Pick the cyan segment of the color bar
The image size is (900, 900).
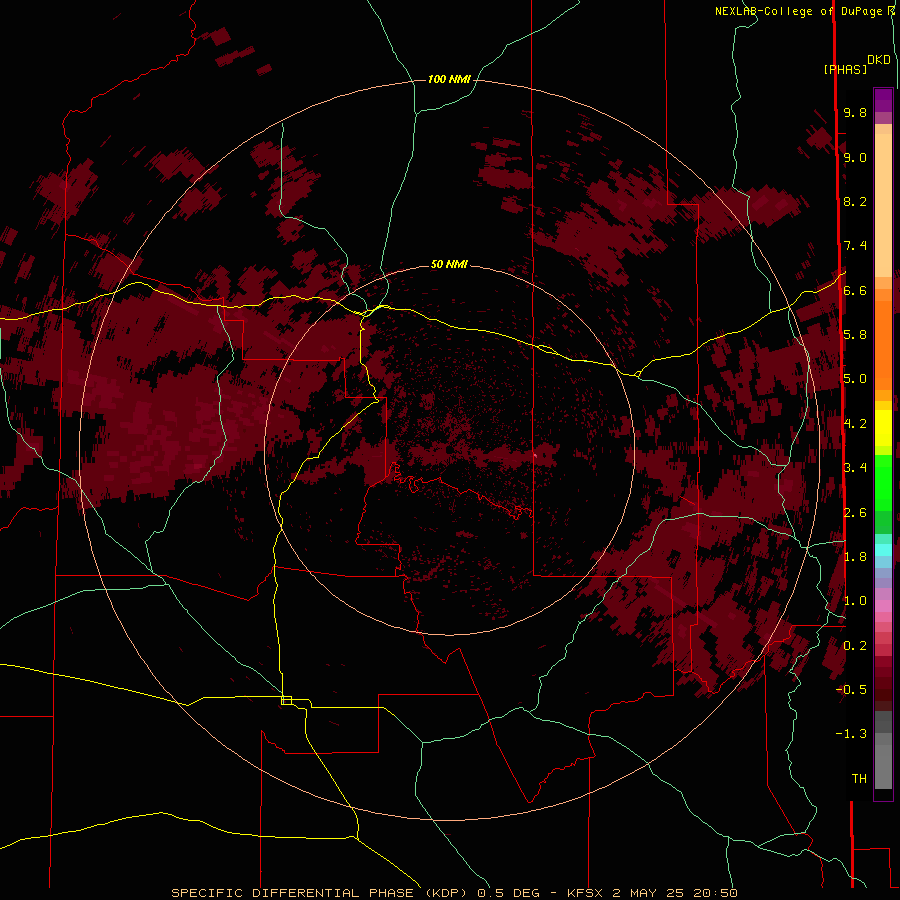pos(883,550)
